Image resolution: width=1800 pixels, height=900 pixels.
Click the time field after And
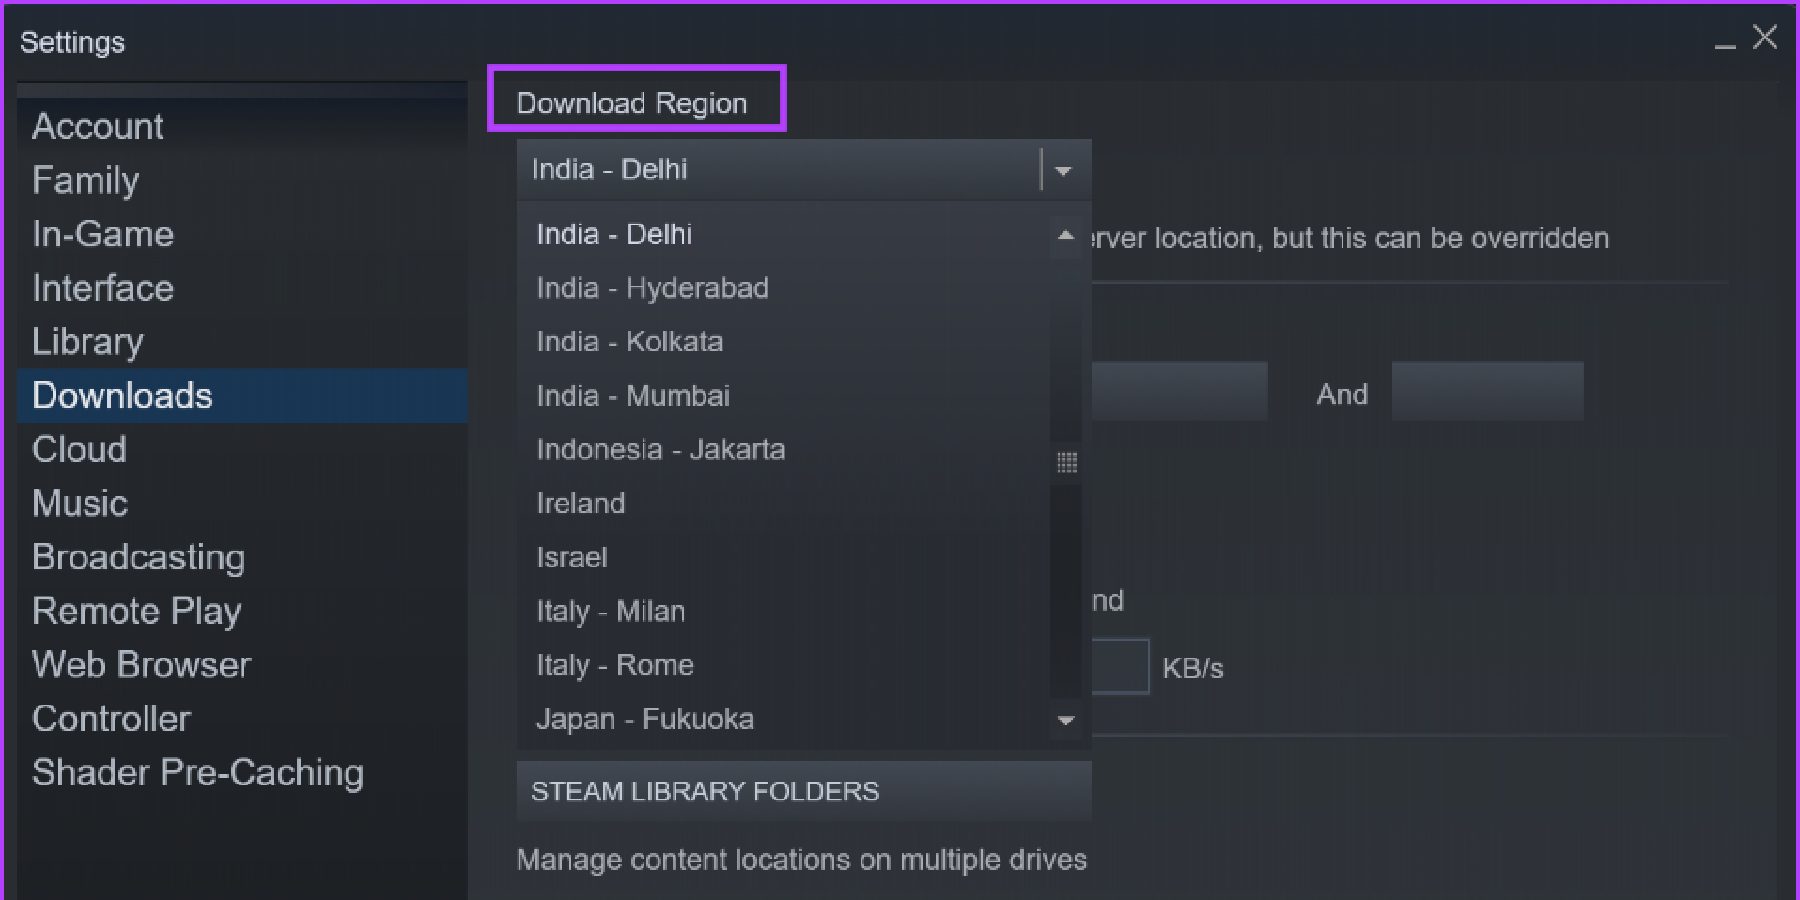coord(1487,391)
